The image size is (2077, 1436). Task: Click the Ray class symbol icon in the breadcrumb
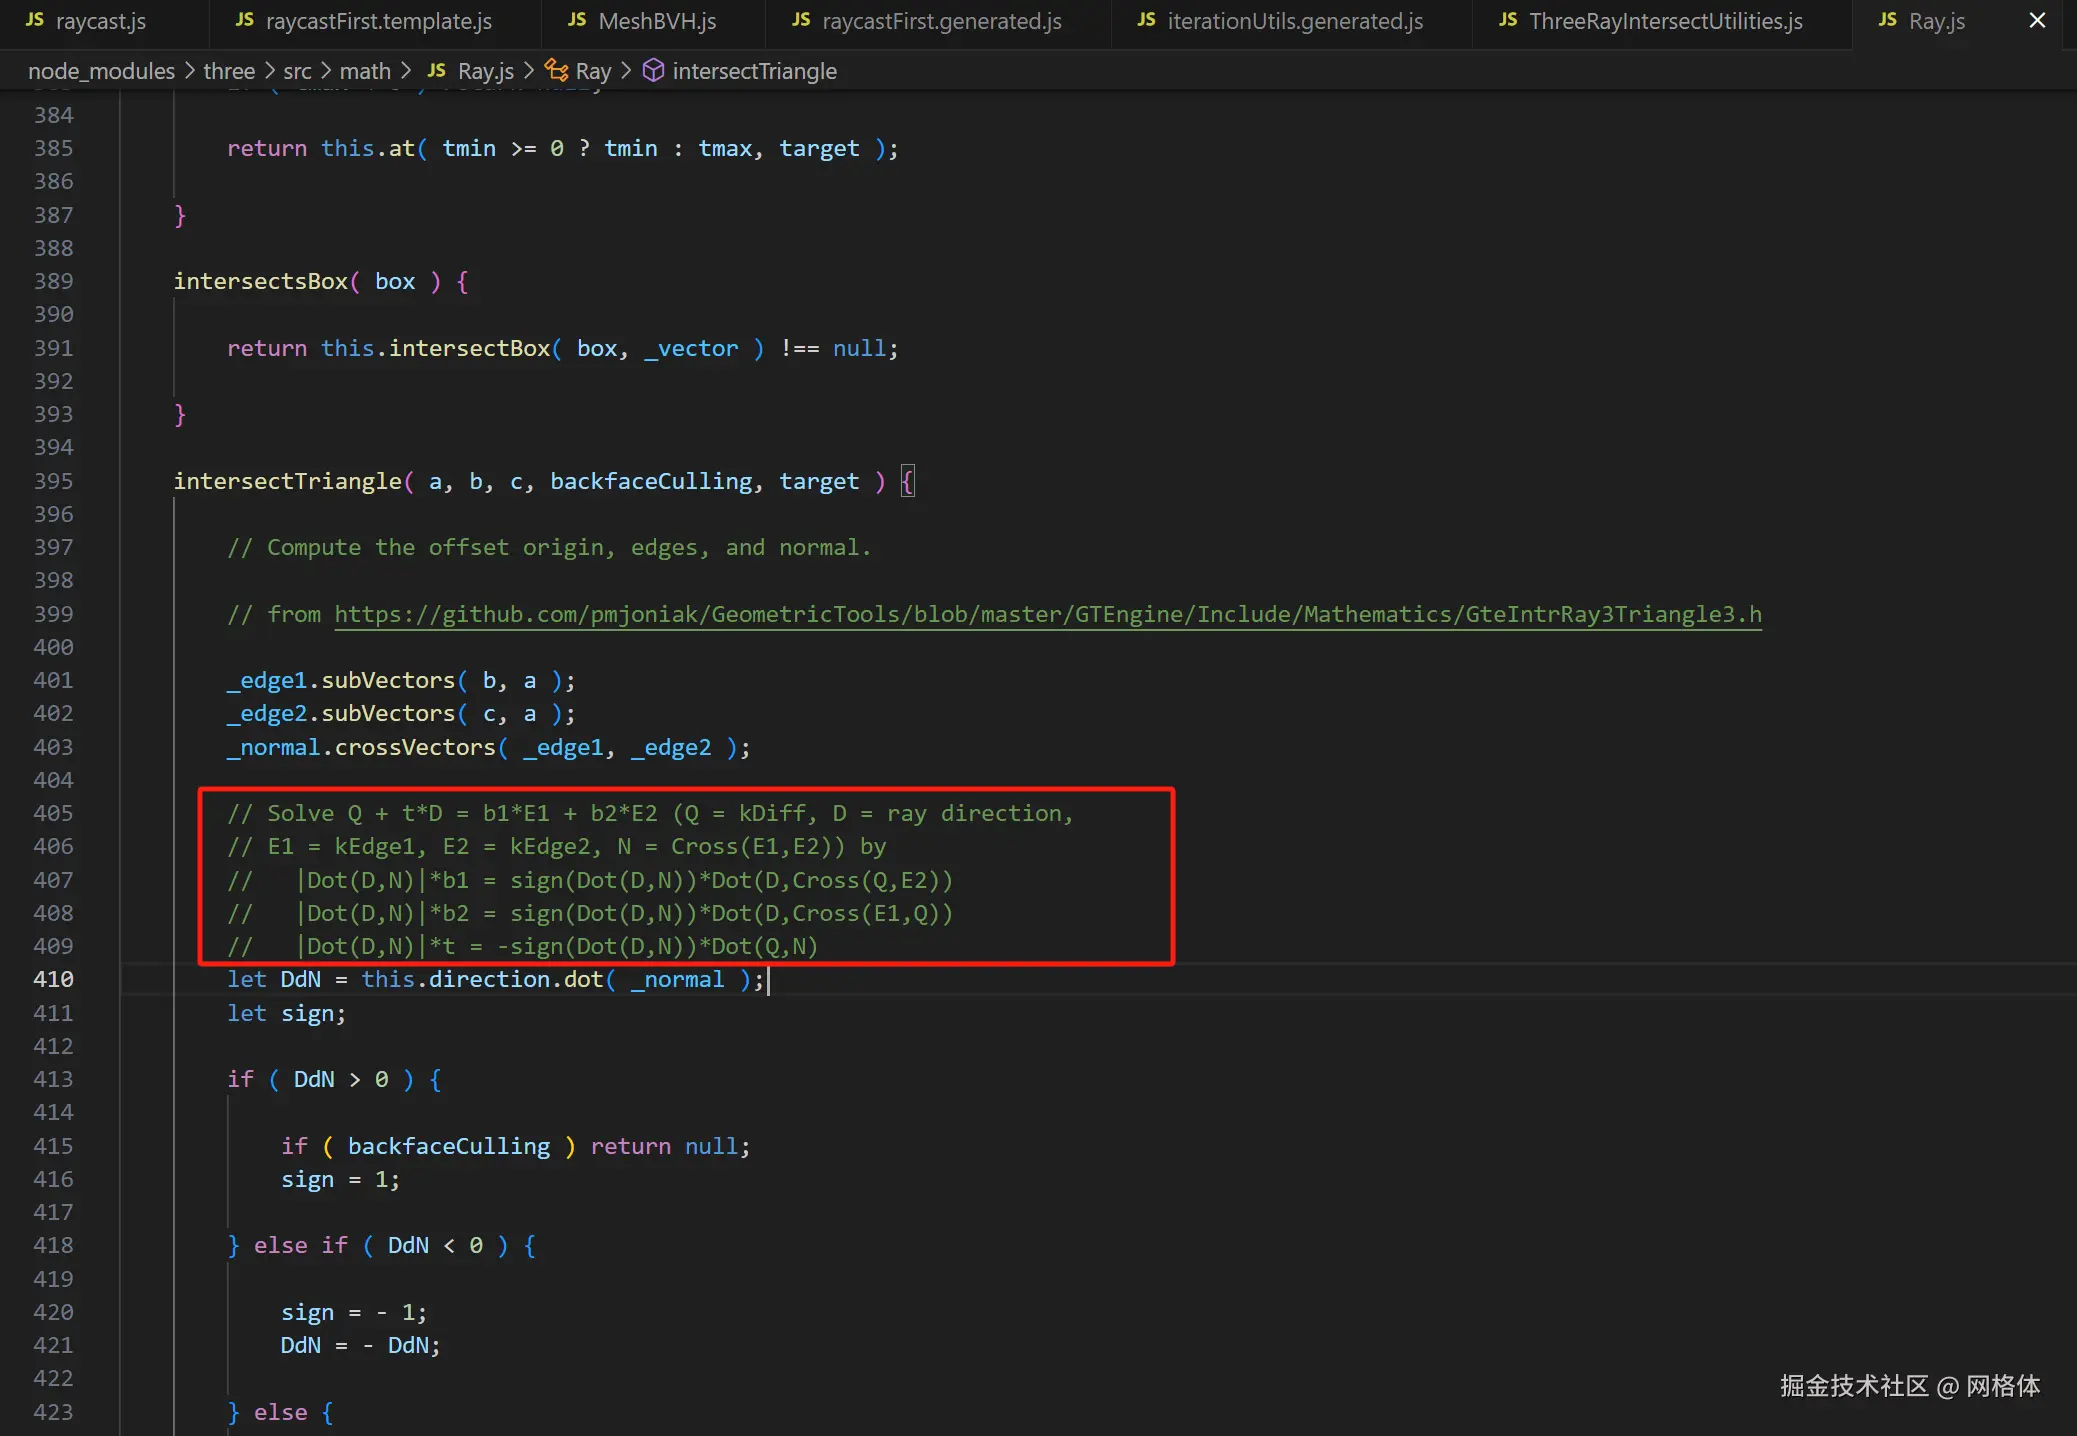556,70
